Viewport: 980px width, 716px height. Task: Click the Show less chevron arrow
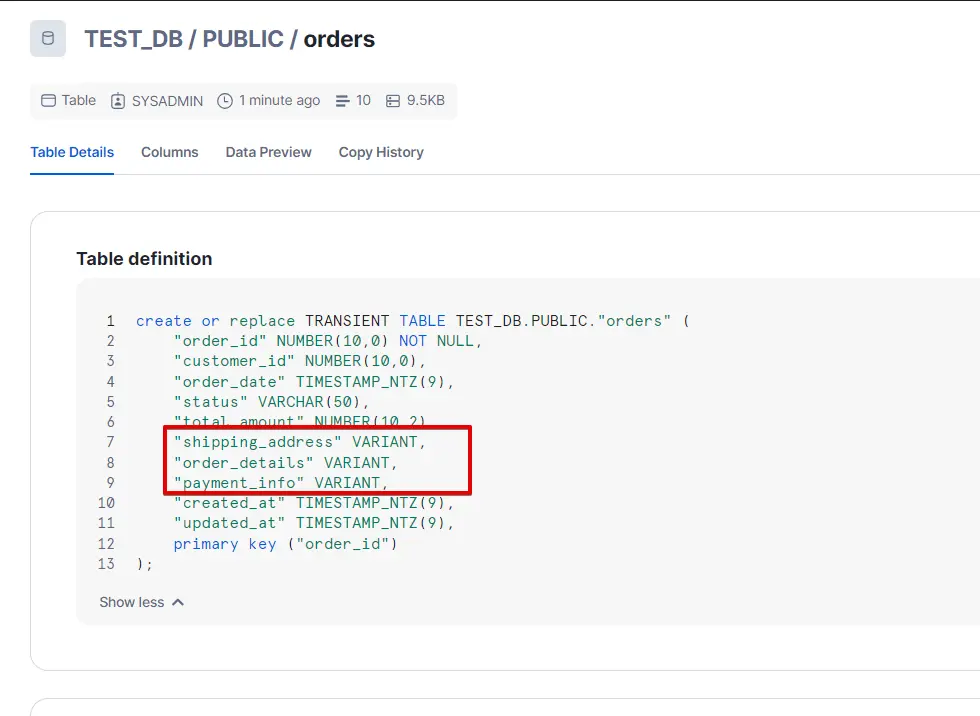(x=178, y=602)
